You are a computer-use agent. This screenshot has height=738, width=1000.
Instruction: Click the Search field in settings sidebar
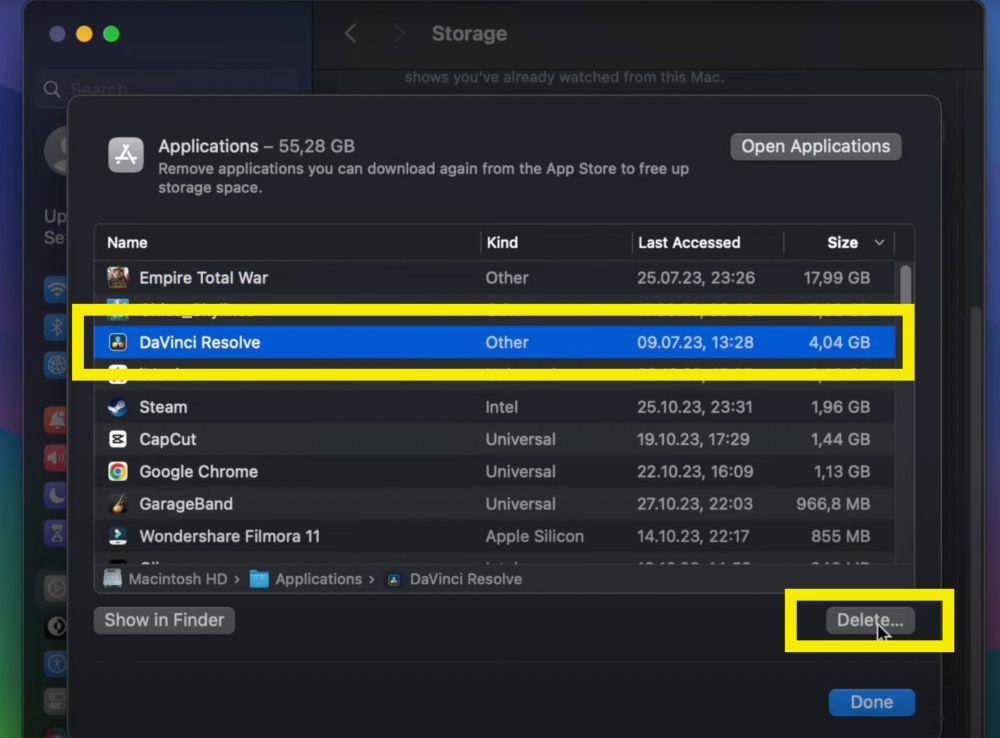pyautogui.click(x=168, y=89)
